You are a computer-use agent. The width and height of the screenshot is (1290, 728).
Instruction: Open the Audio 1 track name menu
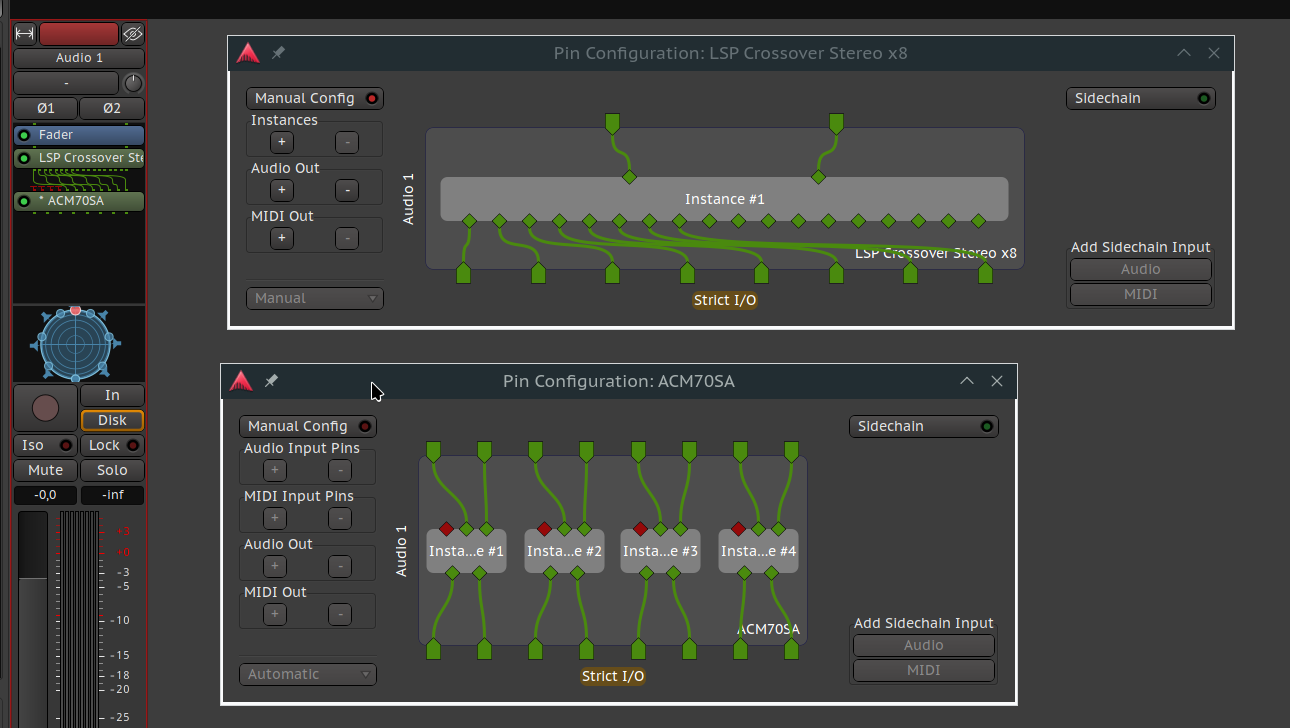point(79,58)
